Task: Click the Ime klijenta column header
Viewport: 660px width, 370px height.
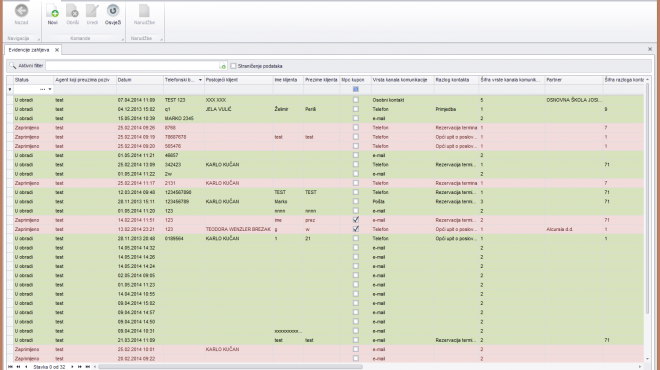Action: (x=288, y=80)
